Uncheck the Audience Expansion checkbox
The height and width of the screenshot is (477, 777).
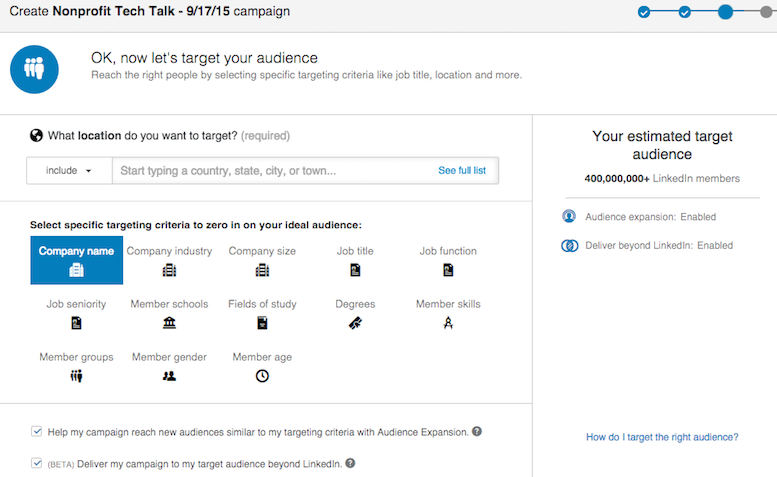coord(36,431)
